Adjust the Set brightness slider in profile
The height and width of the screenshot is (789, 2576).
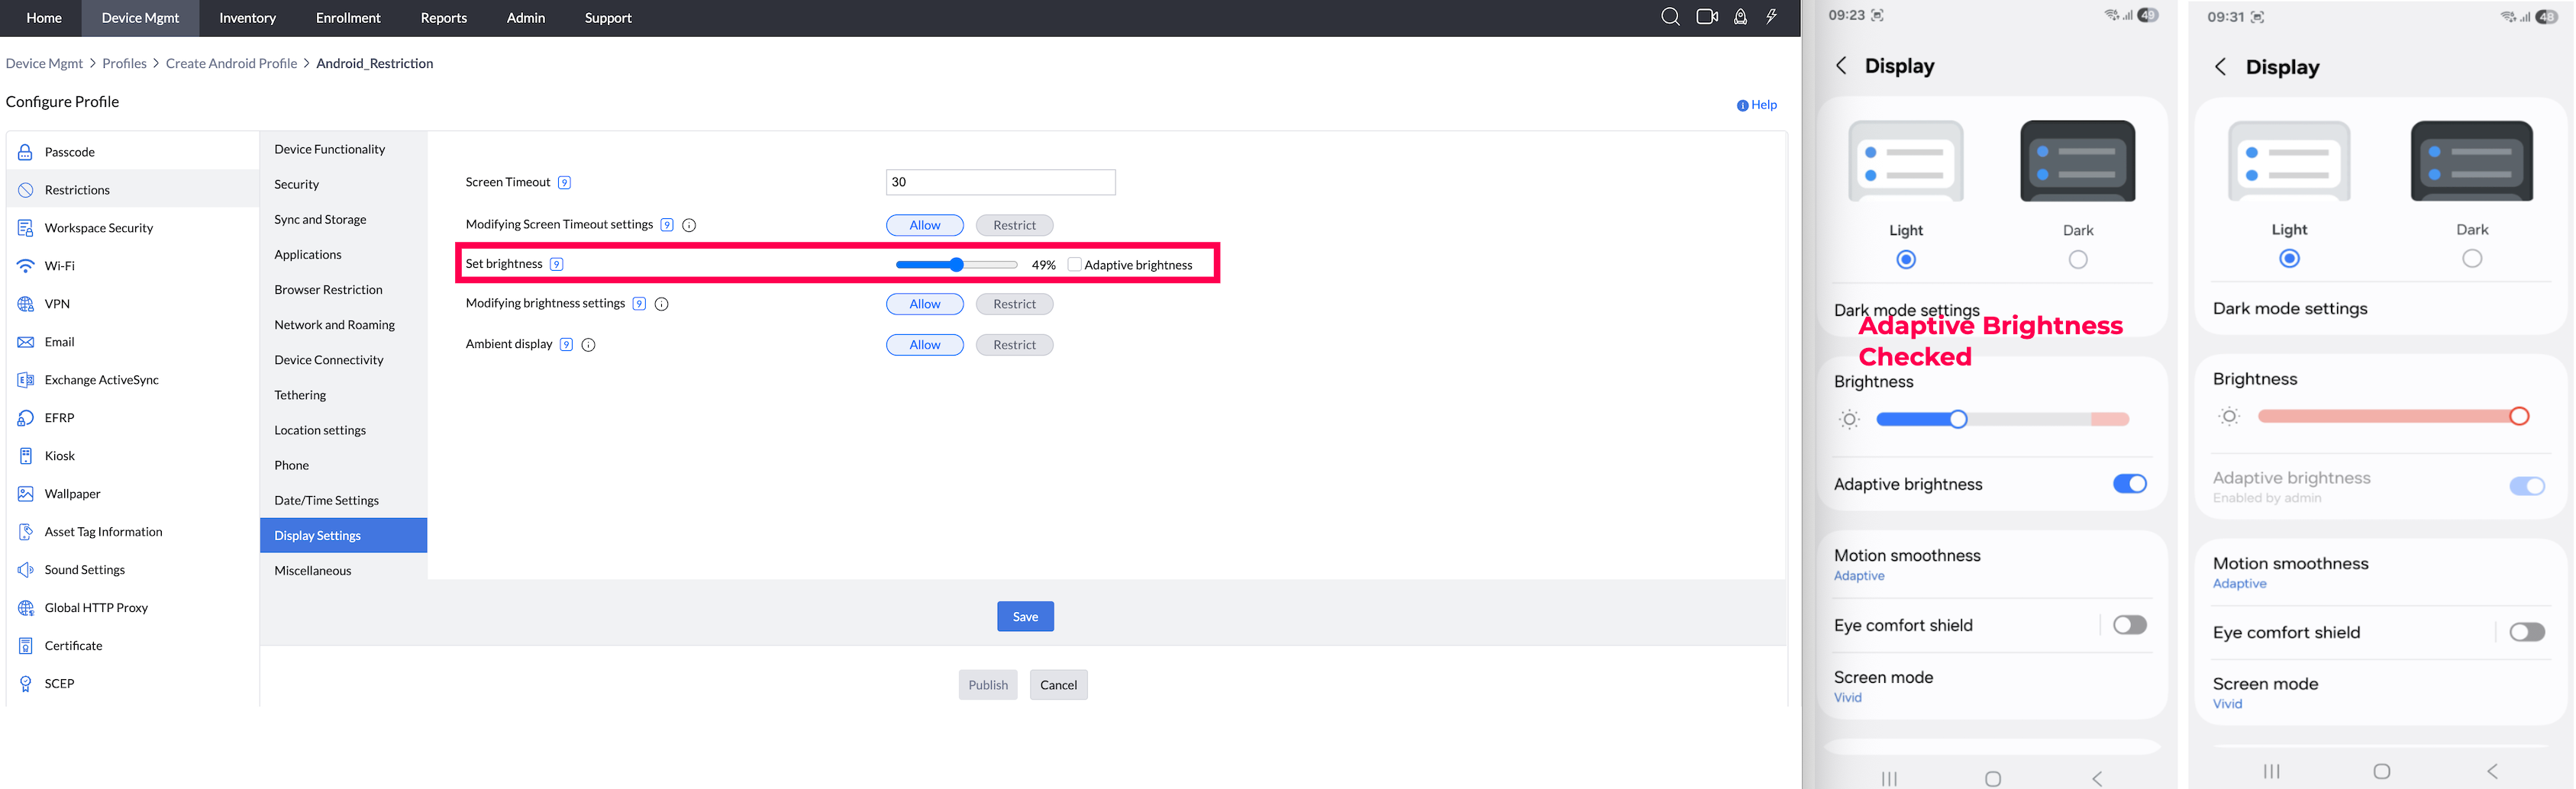(x=956, y=265)
